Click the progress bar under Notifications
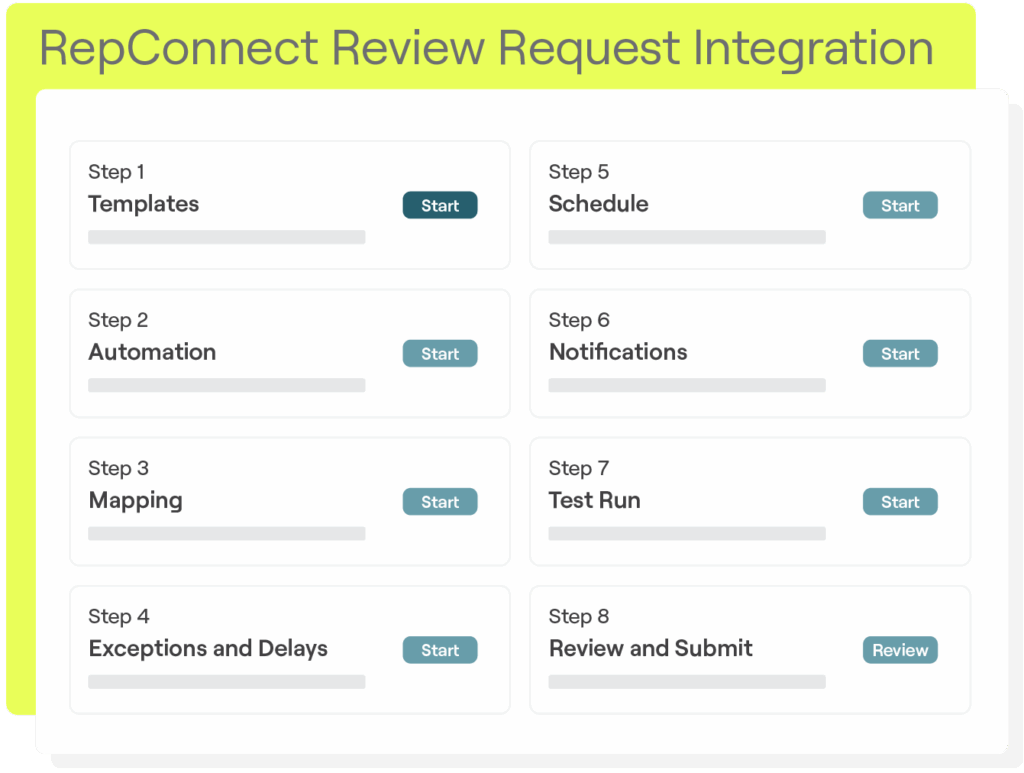This screenshot has height=773, width=1024. point(687,385)
